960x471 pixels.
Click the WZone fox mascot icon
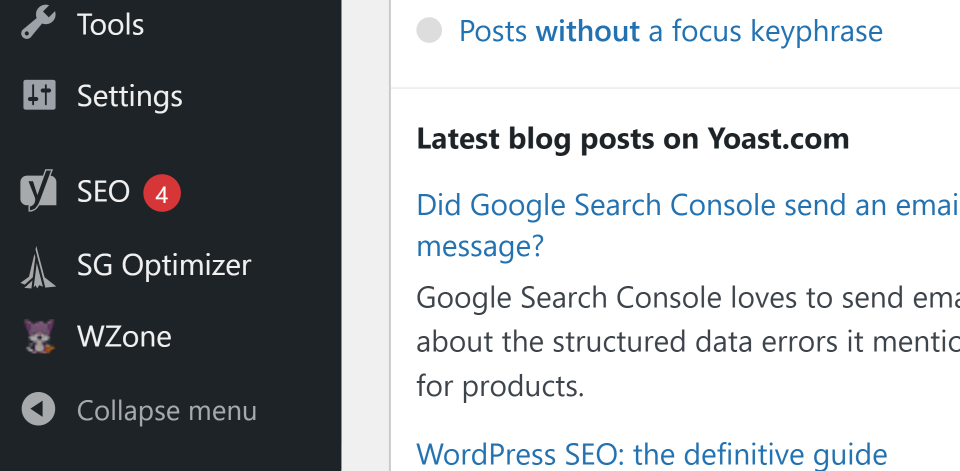point(39,336)
